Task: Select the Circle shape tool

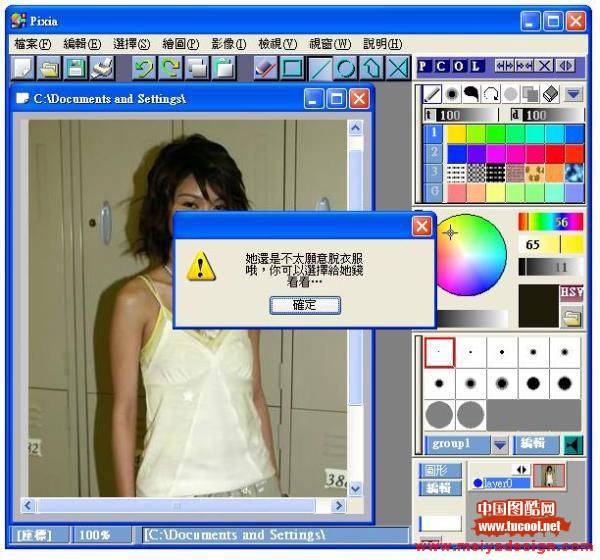Action: [x=346, y=68]
